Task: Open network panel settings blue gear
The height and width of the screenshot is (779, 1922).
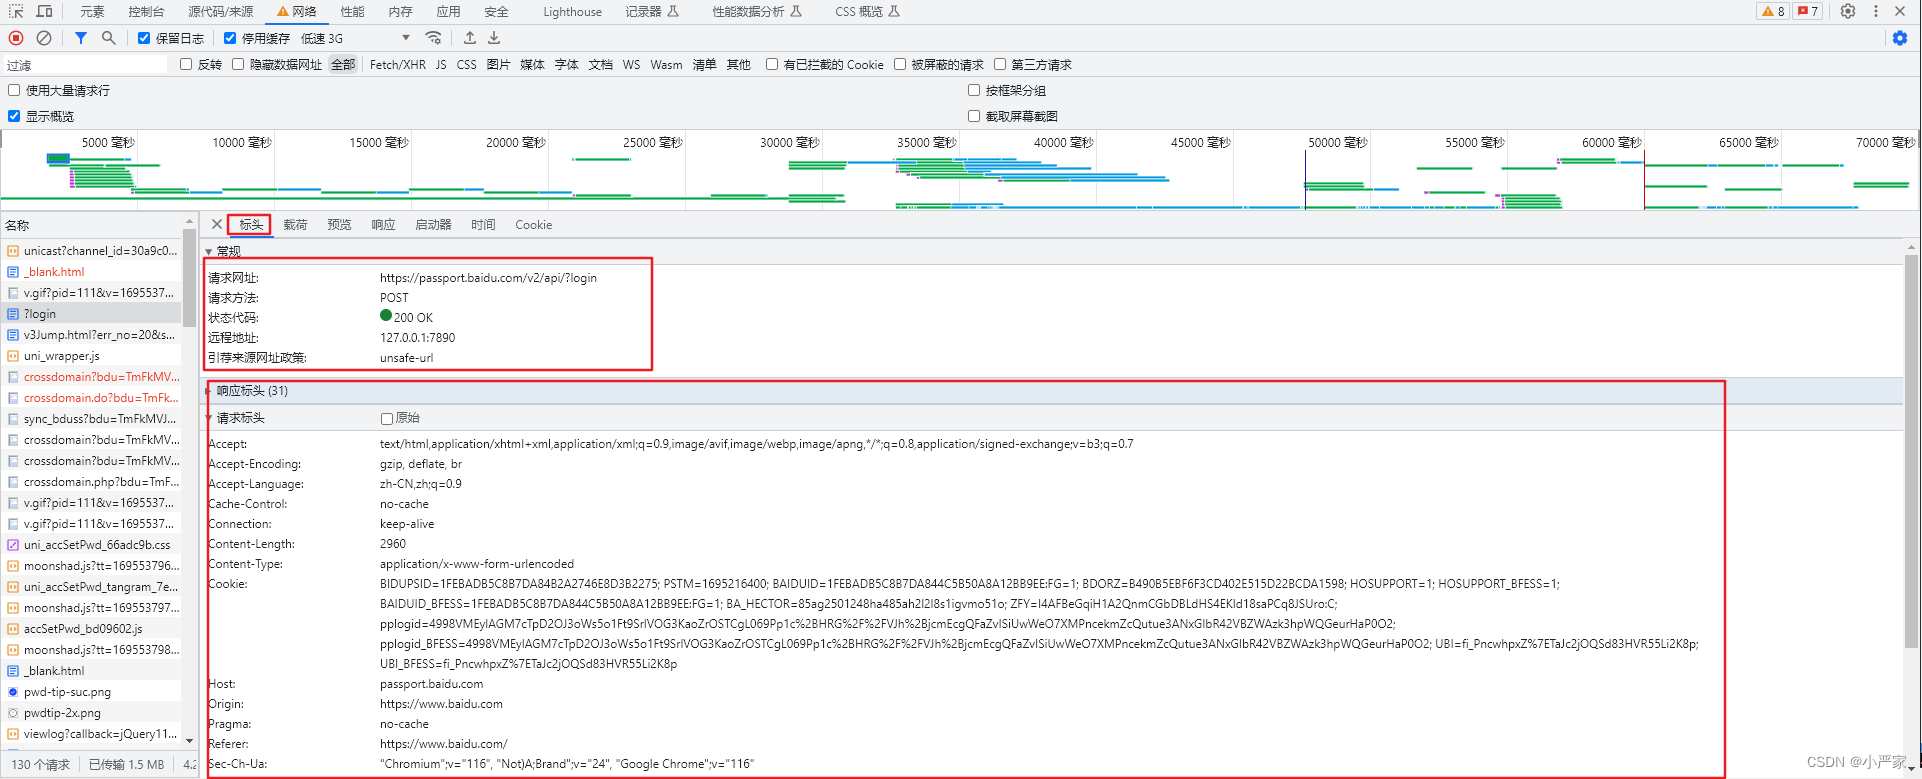Action: 1900,38
